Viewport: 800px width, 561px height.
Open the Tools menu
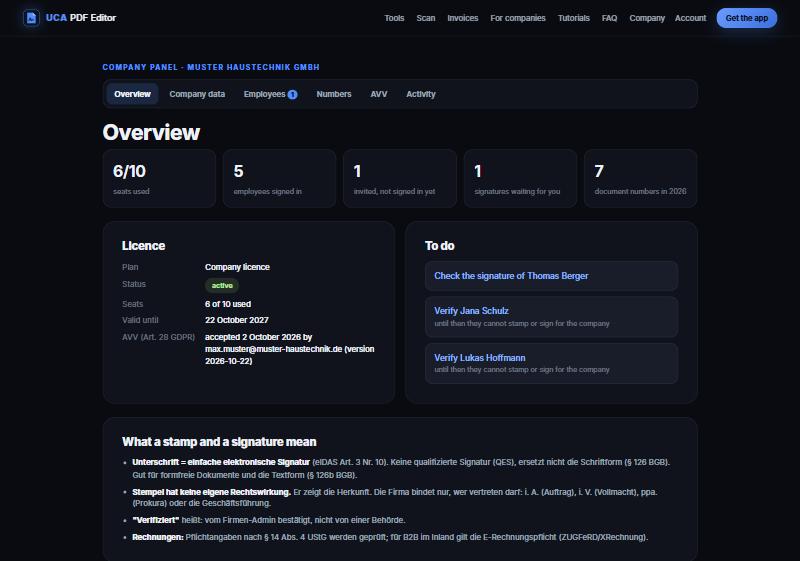pyautogui.click(x=394, y=18)
